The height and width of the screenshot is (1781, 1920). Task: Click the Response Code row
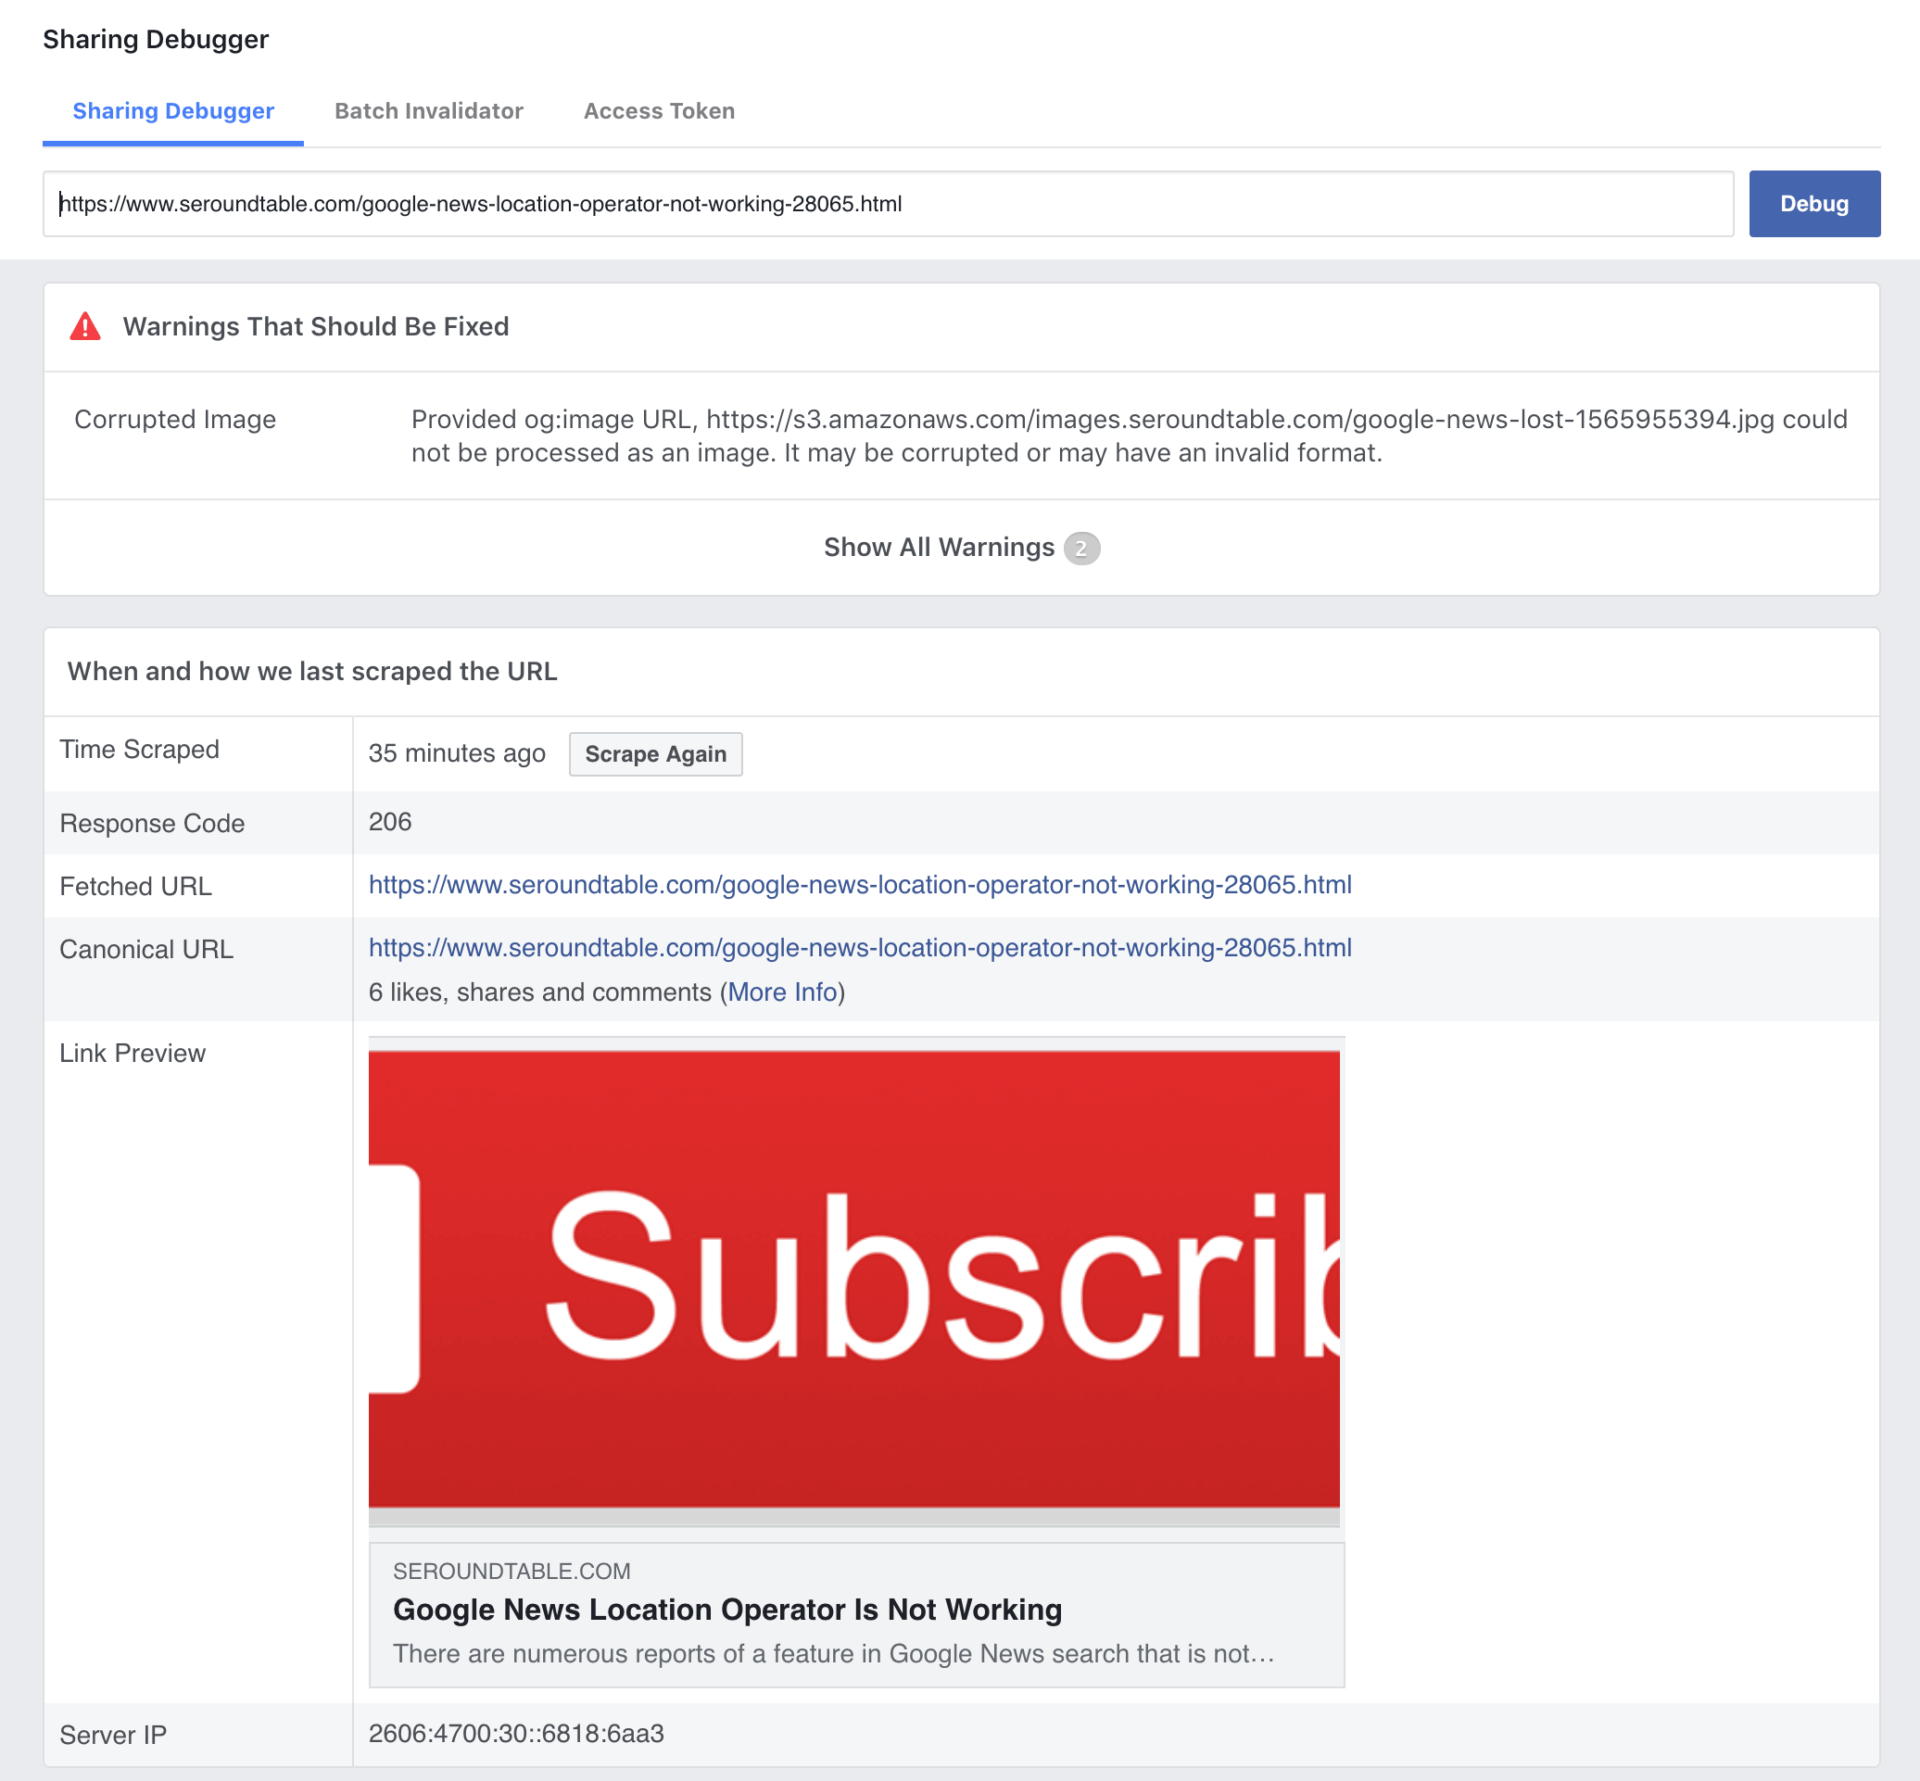point(389,822)
